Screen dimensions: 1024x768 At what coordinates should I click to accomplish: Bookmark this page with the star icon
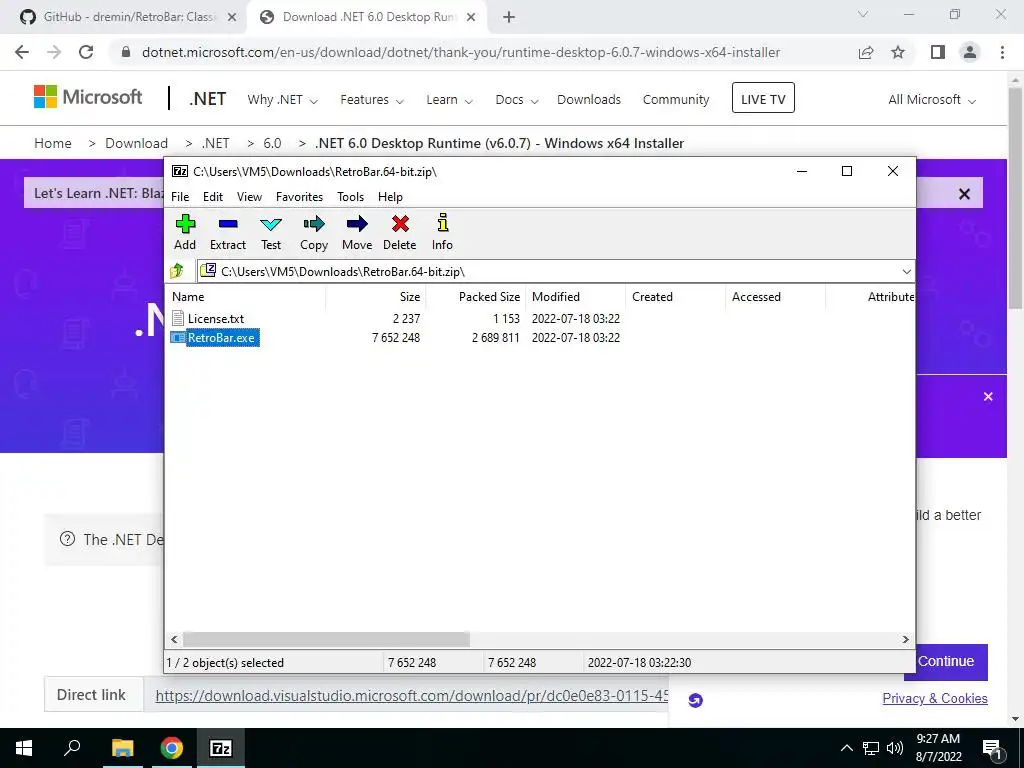coord(899,52)
